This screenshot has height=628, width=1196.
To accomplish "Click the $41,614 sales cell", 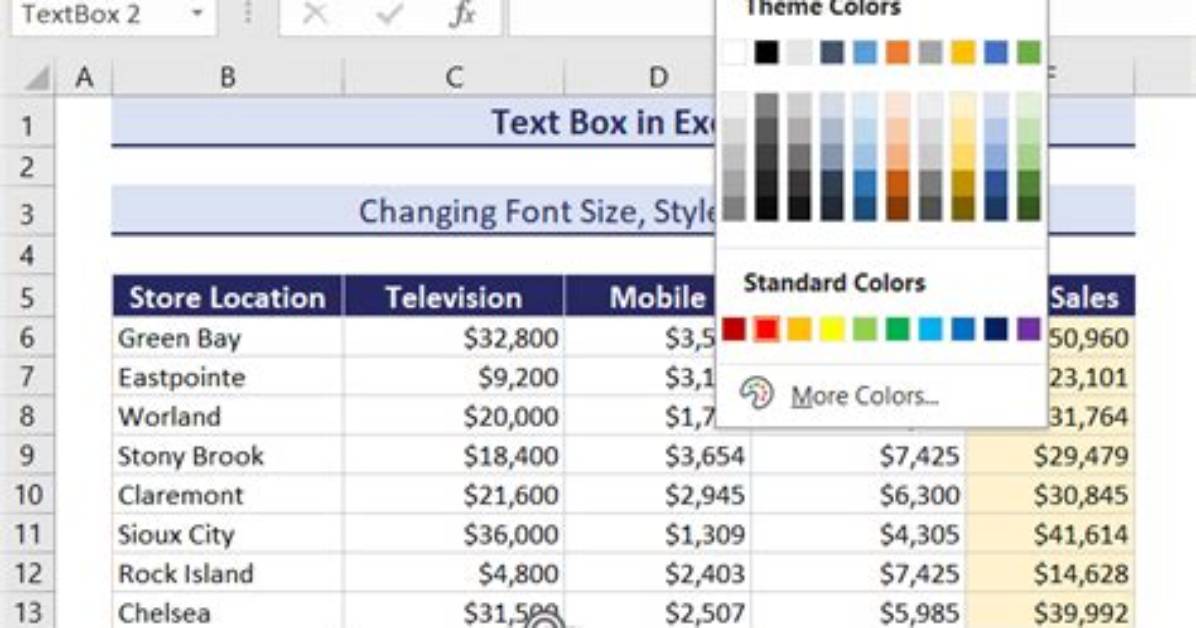I will (x=1050, y=534).
